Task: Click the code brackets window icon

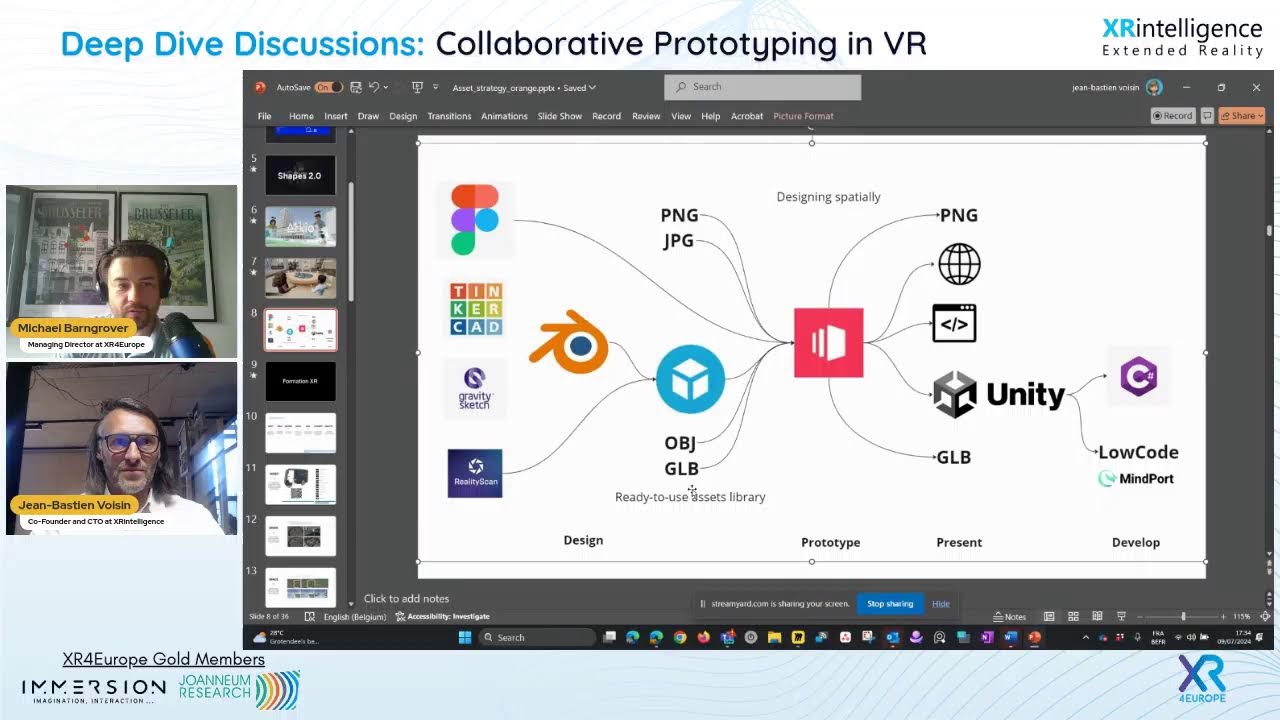Action: click(954, 323)
